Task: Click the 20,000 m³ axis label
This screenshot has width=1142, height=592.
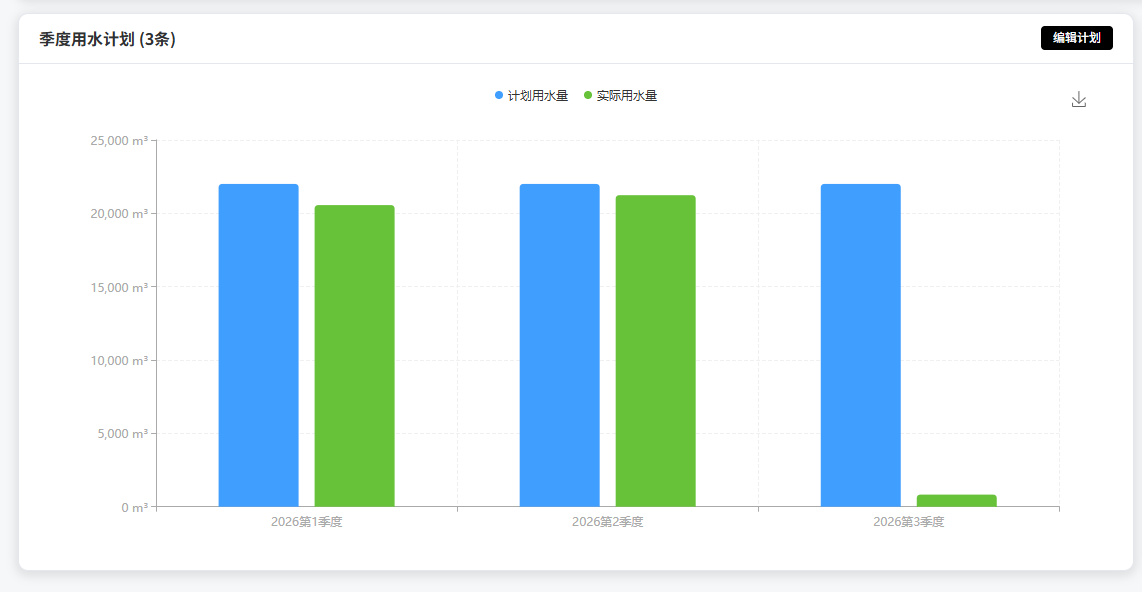Action: click(x=119, y=213)
